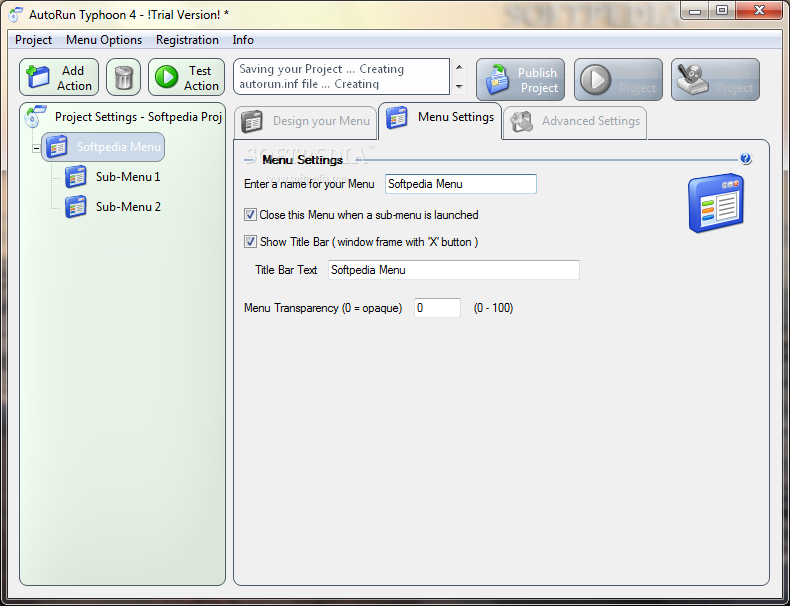
Task: Click the '(0 - 100)' range hint
Action: tap(493, 308)
